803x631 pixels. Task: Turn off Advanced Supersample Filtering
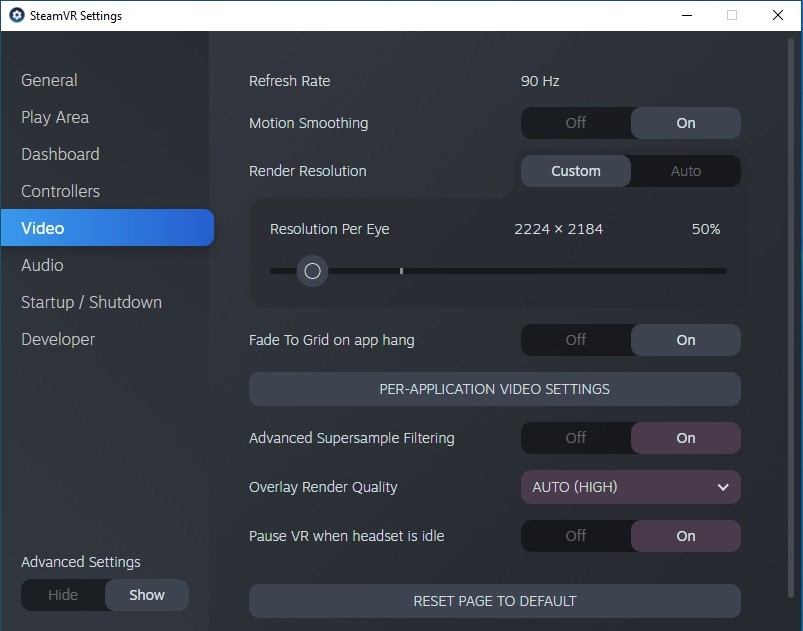pos(576,438)
